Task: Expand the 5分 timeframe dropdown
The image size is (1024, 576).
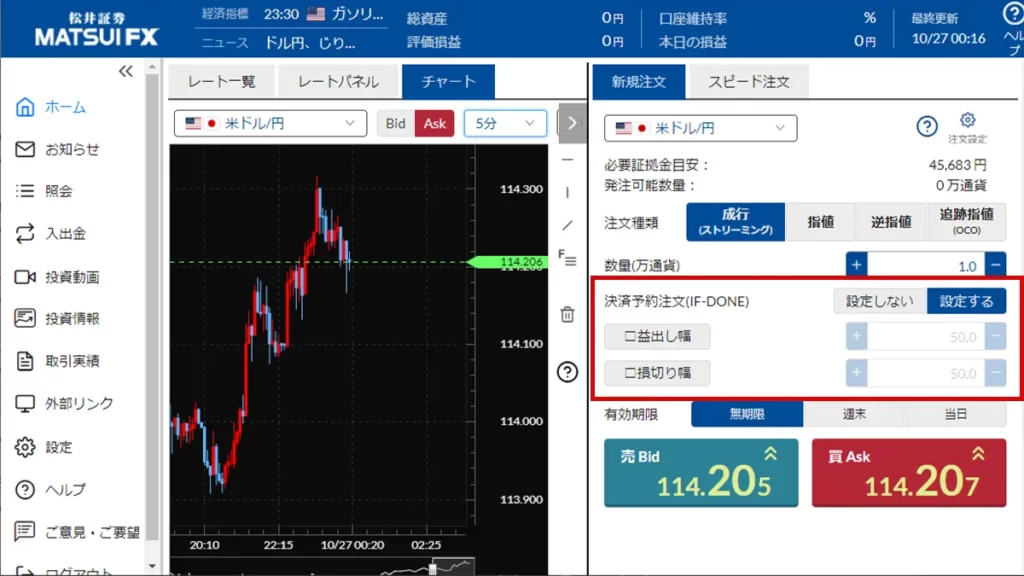Action: coord(505,123)
